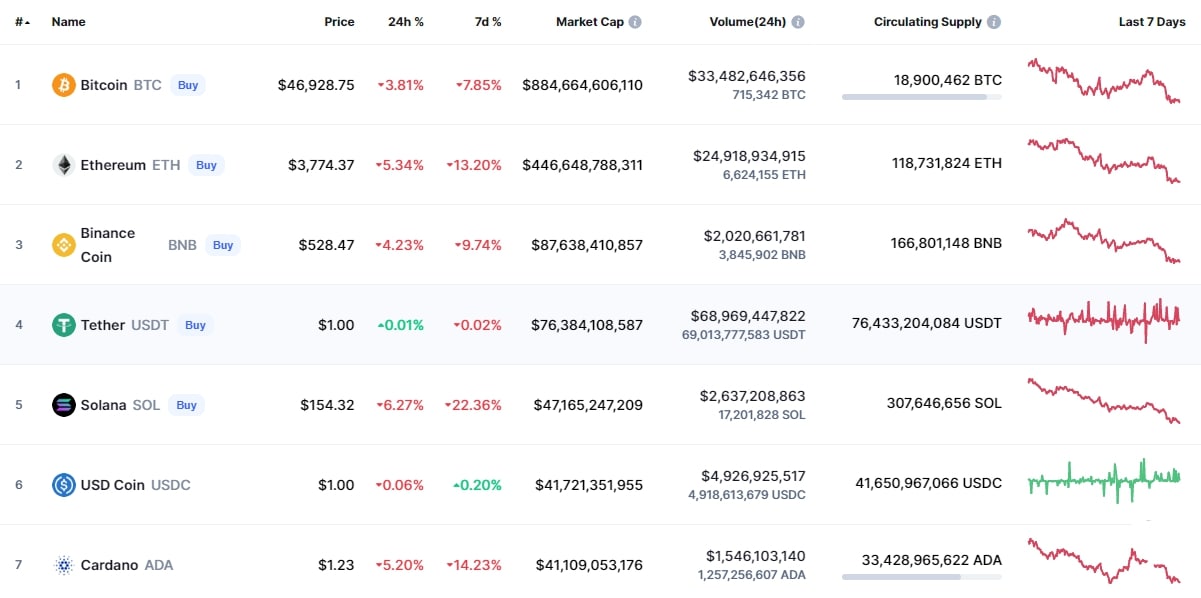The width and height of the screenshot is (1201, 598).
Task: Open Solana's 7-day sparkline chart
Action: tap(1104, 401)
